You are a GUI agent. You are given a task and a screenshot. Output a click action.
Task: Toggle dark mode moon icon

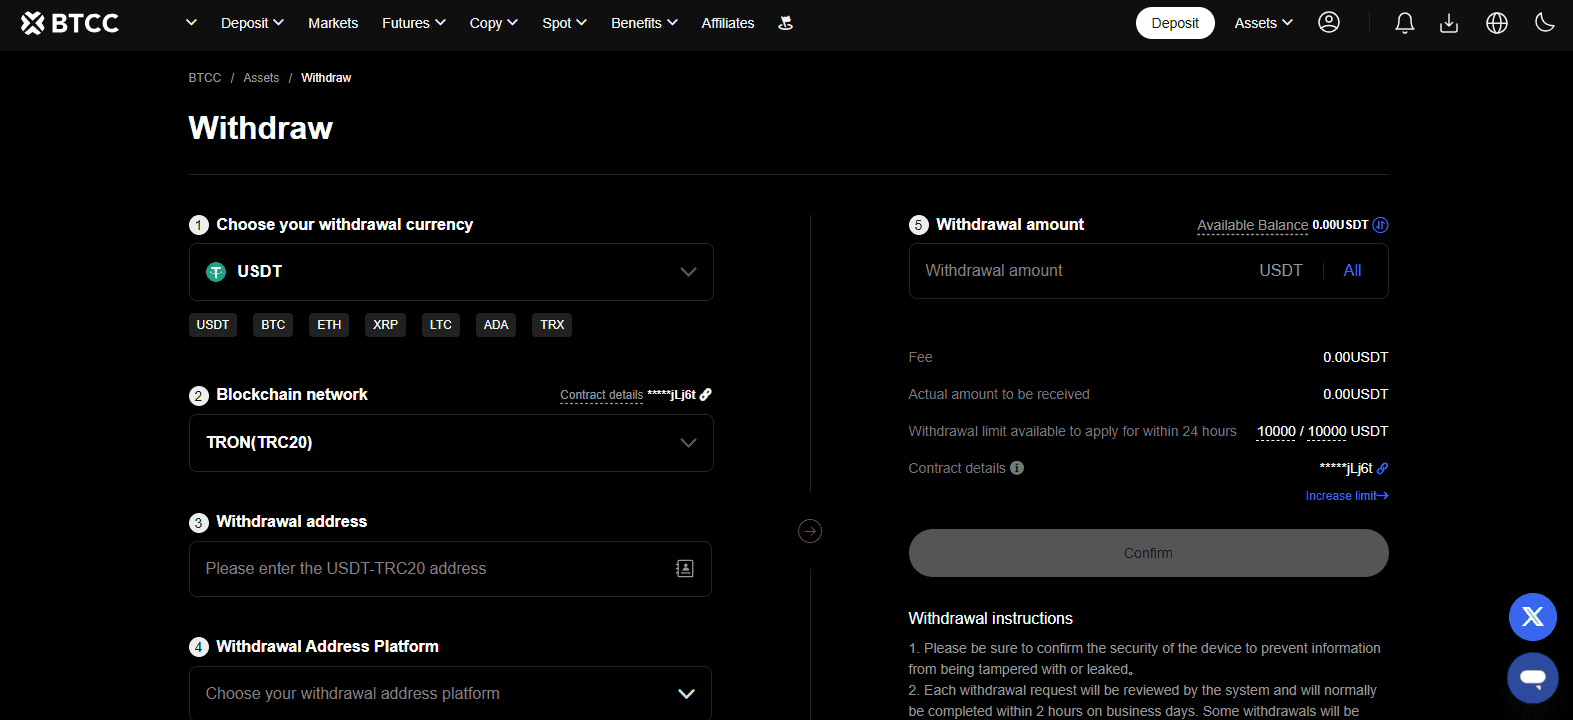coord(1545,22)
